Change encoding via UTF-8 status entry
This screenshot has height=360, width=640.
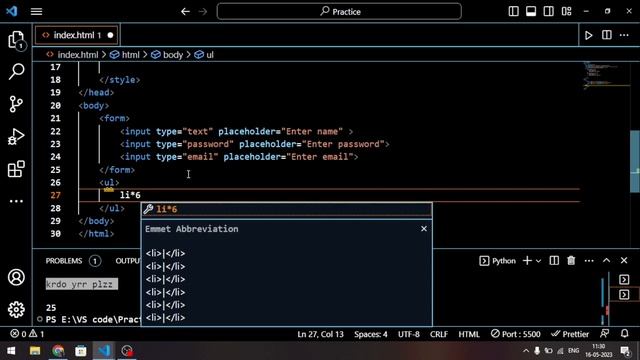point(409,334)
